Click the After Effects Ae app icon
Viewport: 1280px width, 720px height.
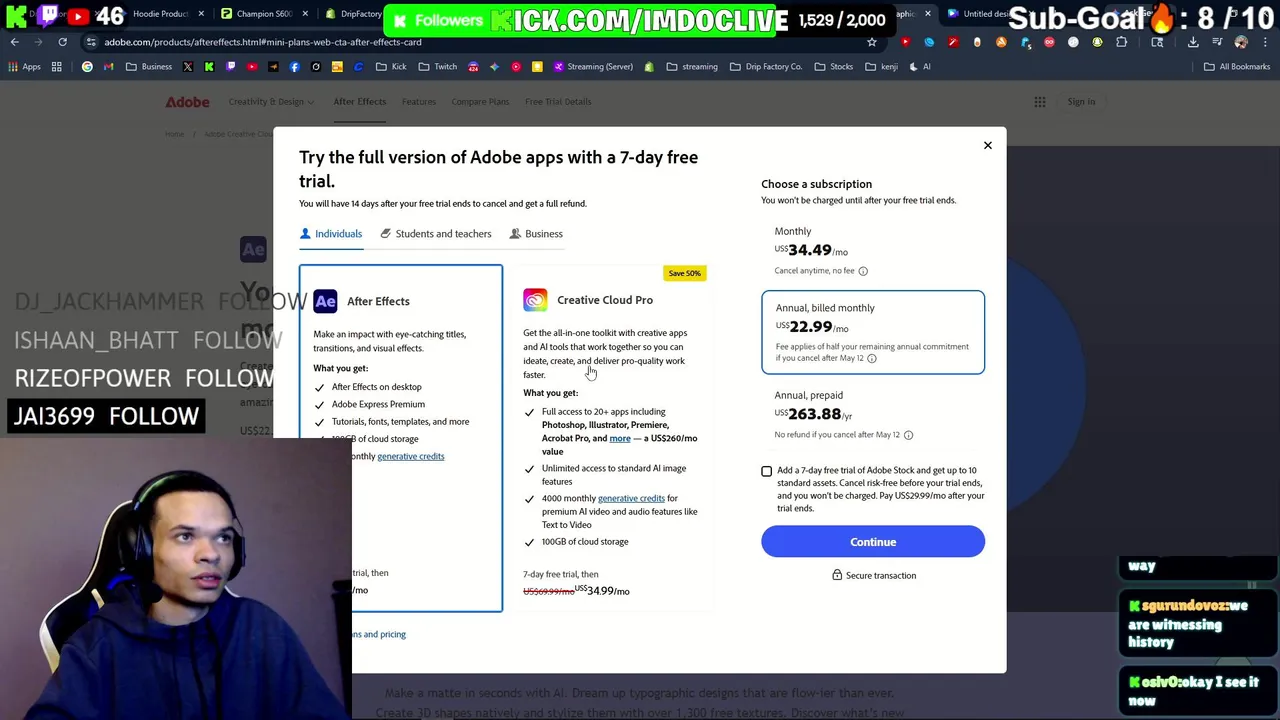click(325, 301)
